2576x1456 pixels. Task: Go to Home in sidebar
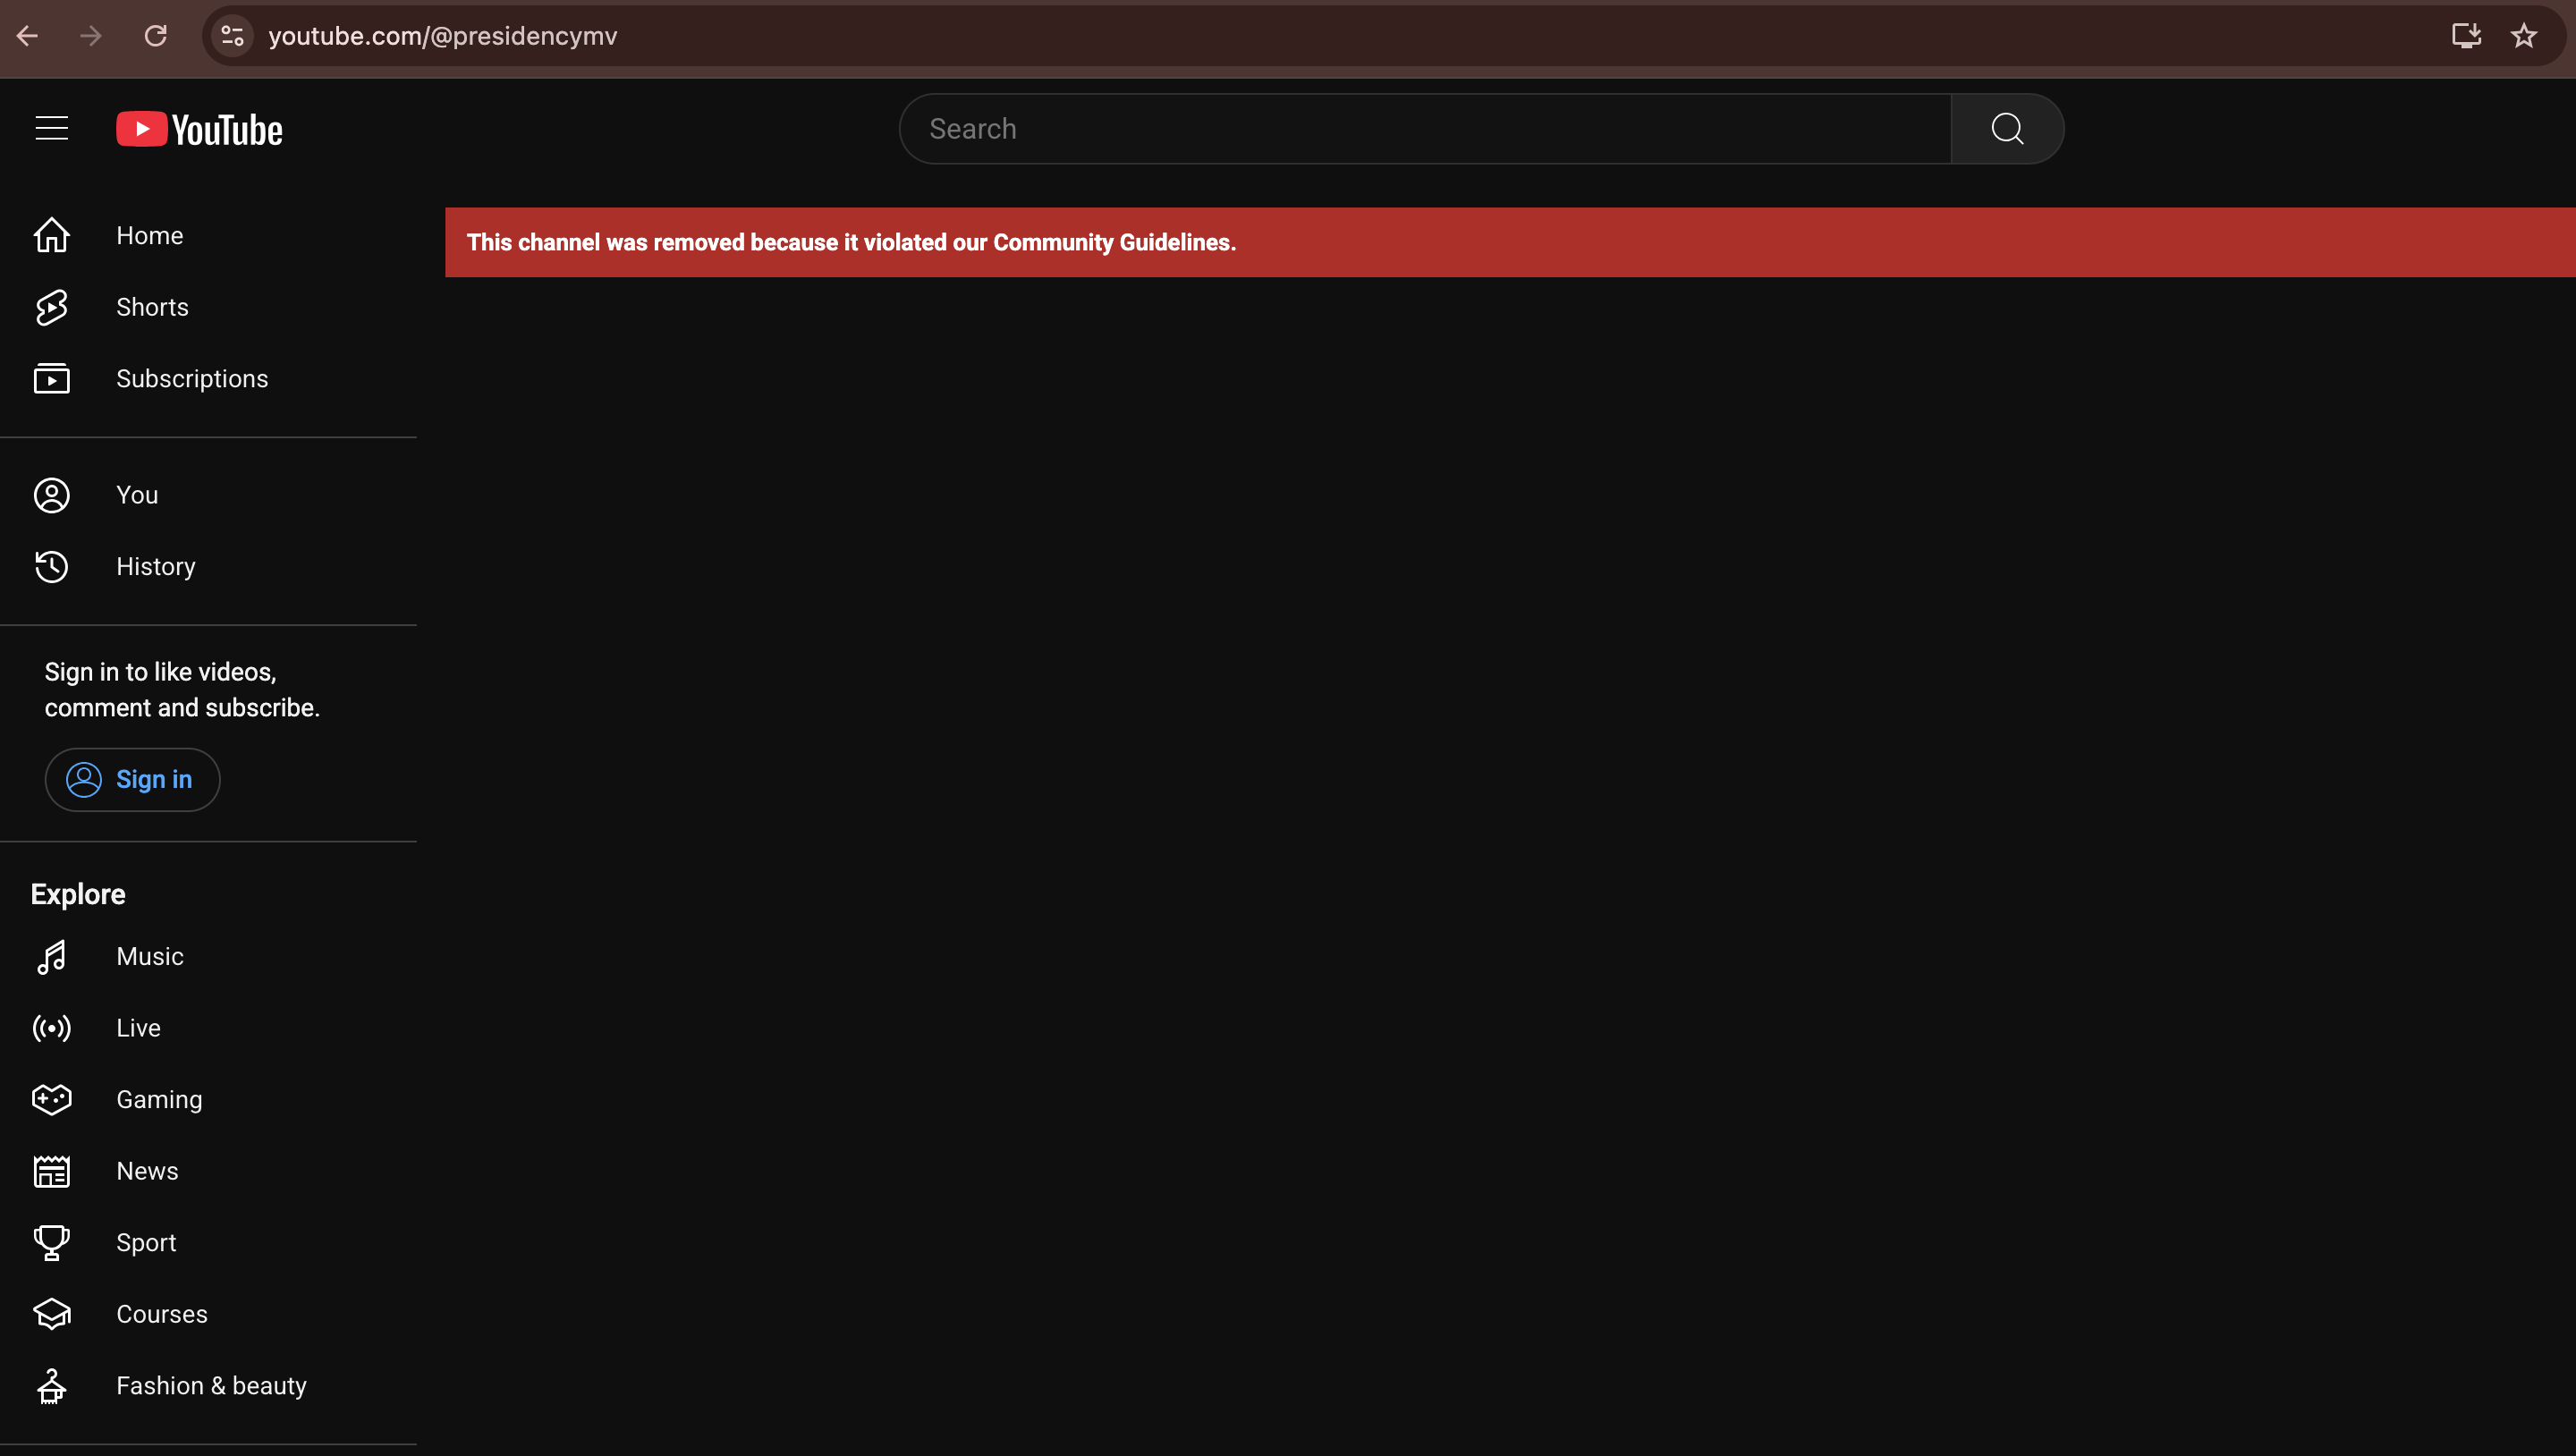click(x=149, y=236)
